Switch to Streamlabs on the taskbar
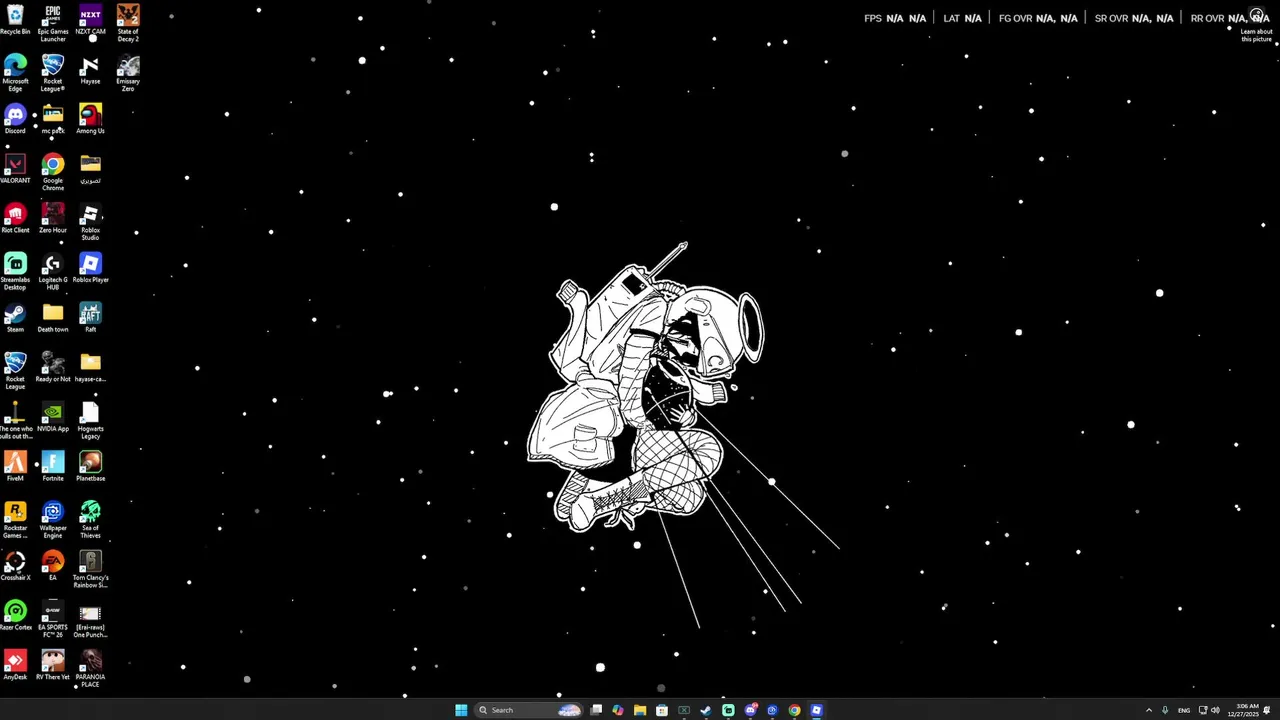Image resolution: width=1280 pixels, height=720 pixels. pos(728,710)
